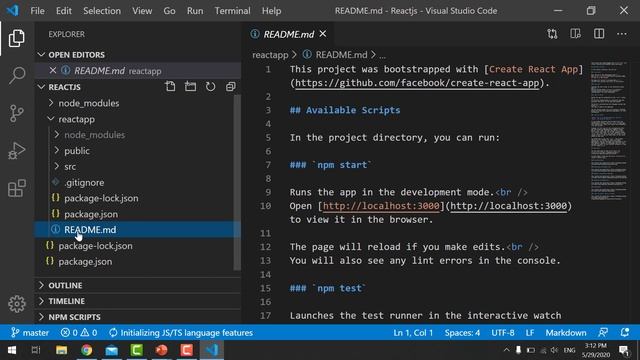Open the feedback icon in status bar
640x360 pixels.
click(x=603, y=333)
